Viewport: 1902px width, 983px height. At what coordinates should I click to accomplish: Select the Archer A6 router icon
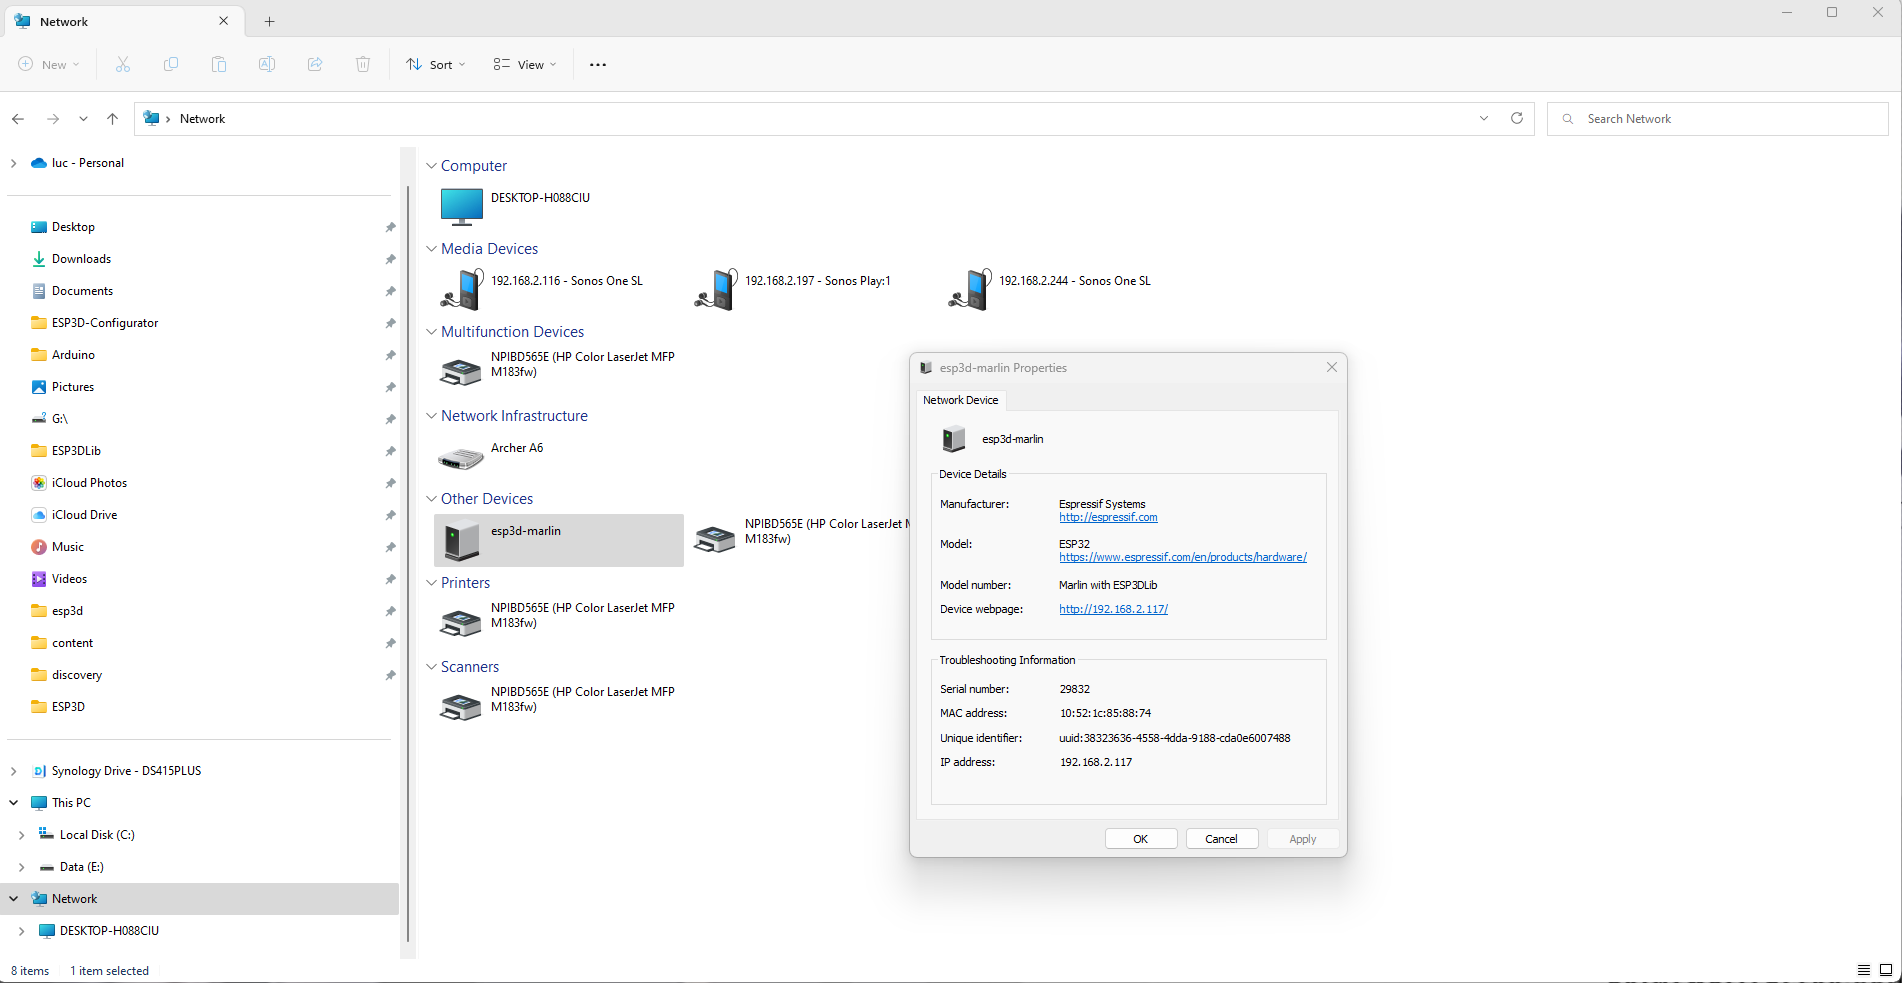tap(461, 458)
